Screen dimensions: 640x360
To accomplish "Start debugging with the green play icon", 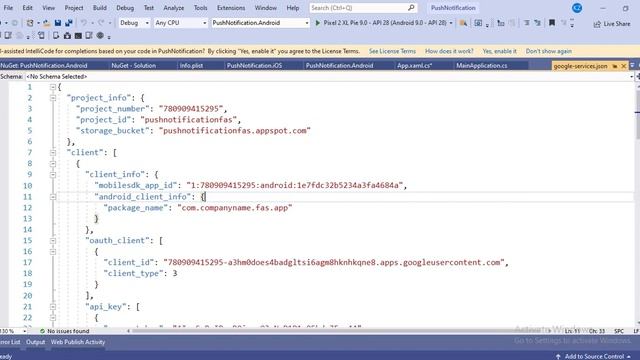I will pyautogui.click(x=318, y=23).
